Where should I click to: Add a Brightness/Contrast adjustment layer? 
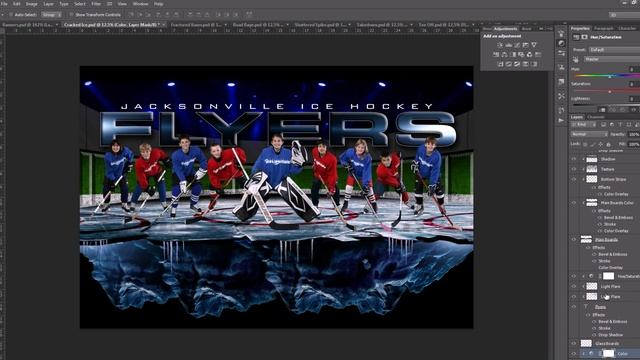click(x=500, y=45)
